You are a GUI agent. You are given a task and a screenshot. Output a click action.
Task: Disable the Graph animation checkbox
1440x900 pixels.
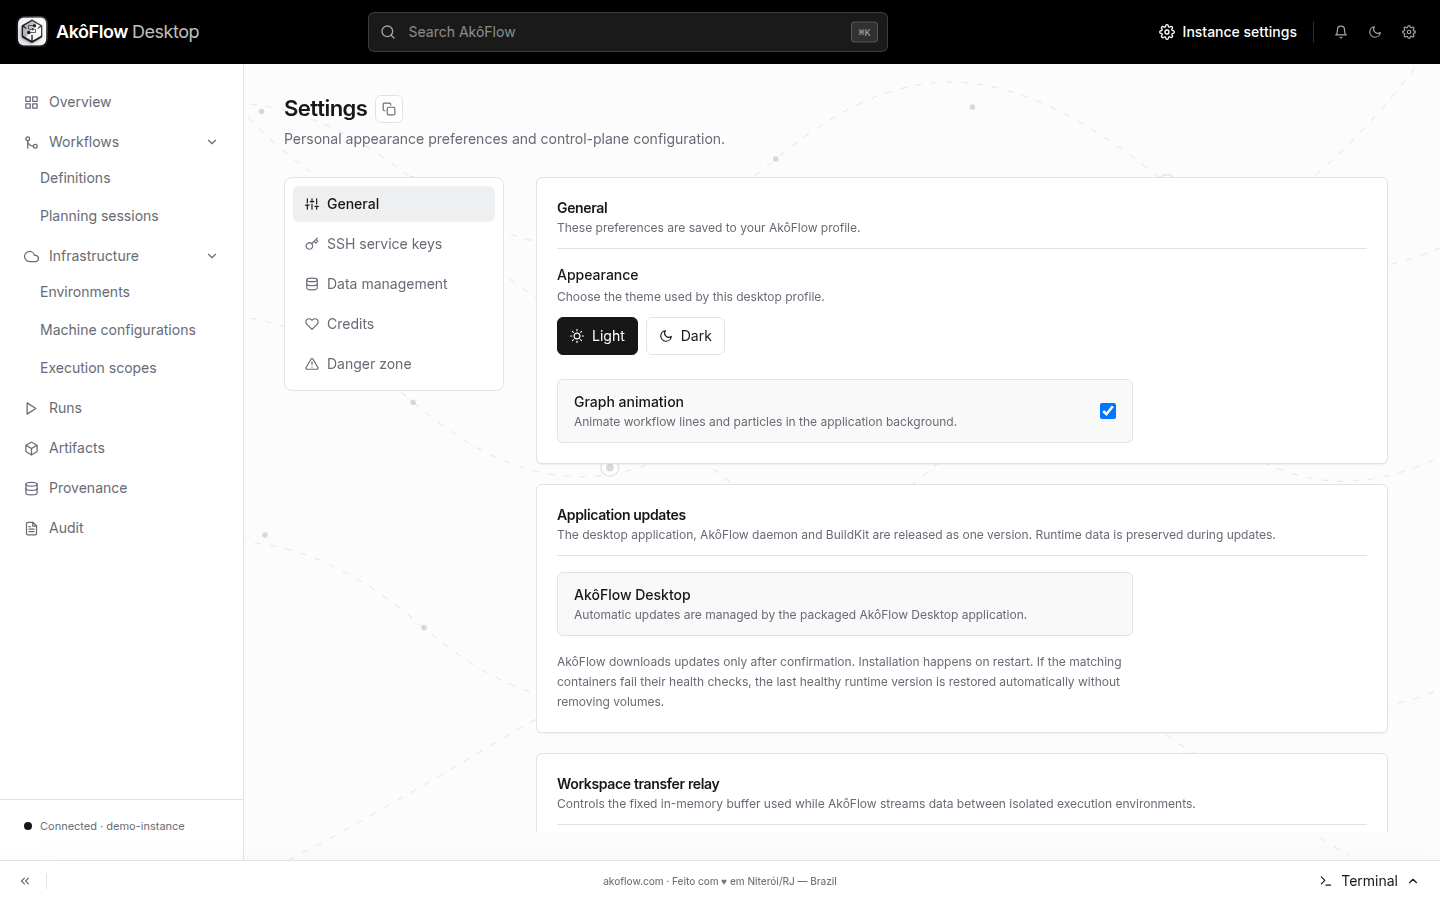tap(1108, 411)
